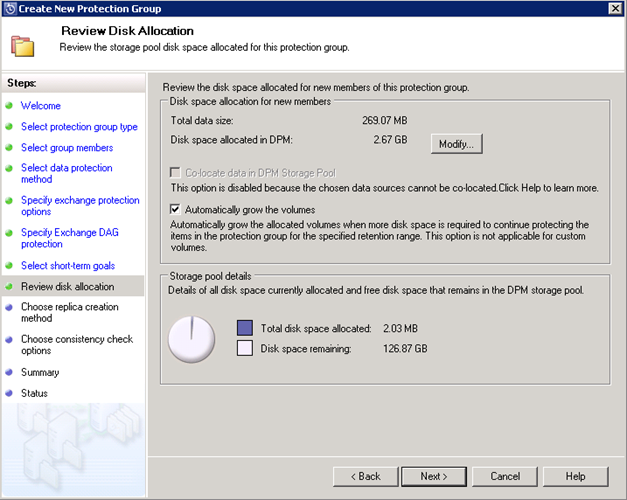Click the green bullet beside Welcome
627x500 pixels.
pos(10,106)
